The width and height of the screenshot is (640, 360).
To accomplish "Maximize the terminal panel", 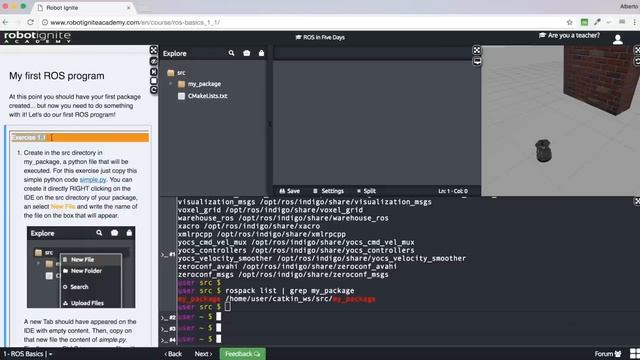I will click(637, 201).
